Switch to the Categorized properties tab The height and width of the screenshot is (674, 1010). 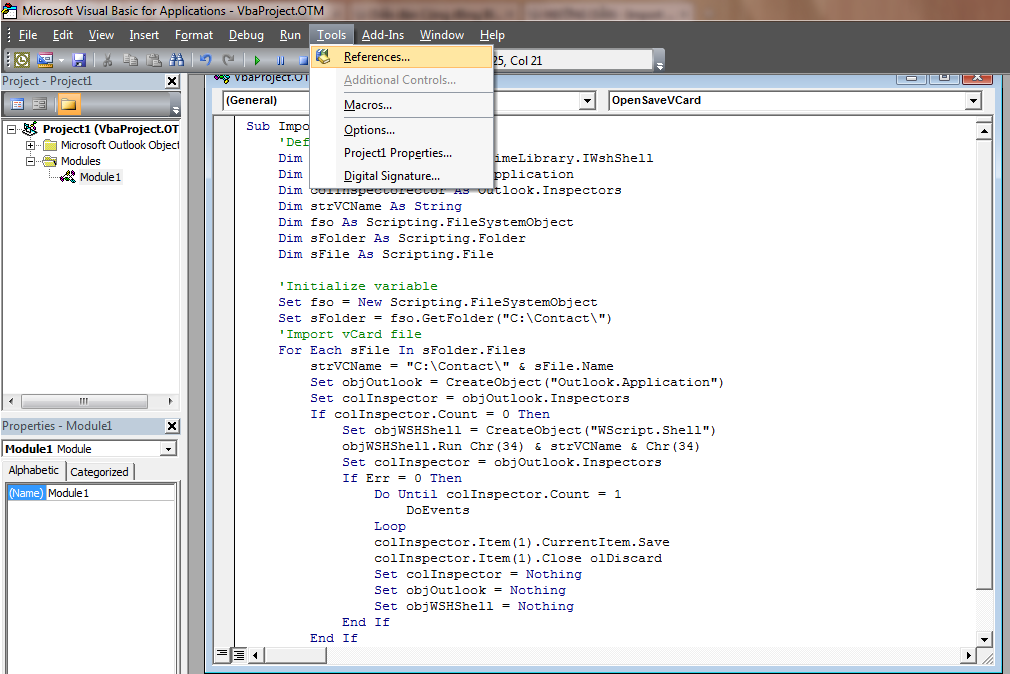[99, 472]
